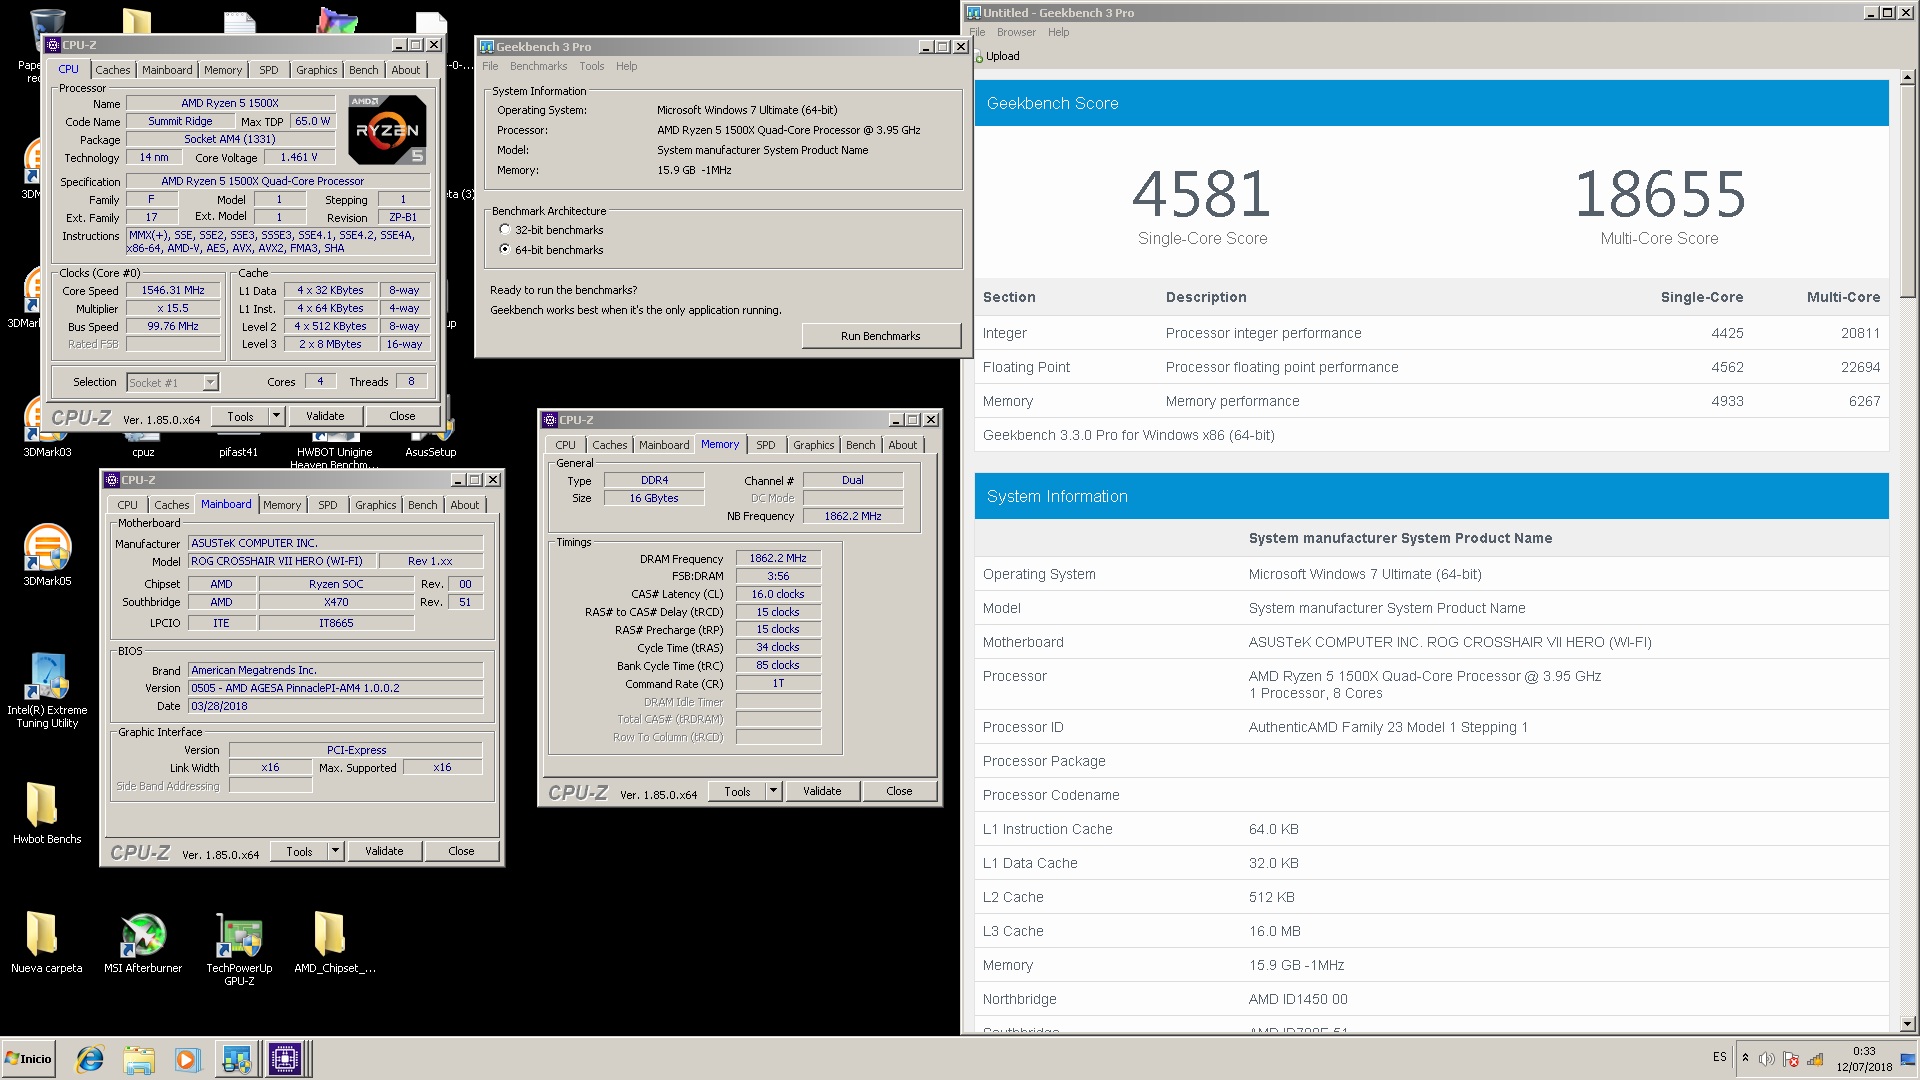
Task: Open the Action Center flag icon
Action: click(1791, 1059)
